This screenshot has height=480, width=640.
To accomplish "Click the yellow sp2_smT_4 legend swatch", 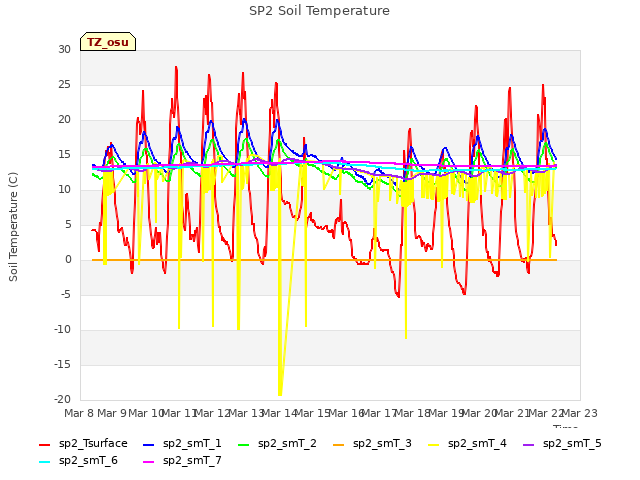I will click(434, 444).
